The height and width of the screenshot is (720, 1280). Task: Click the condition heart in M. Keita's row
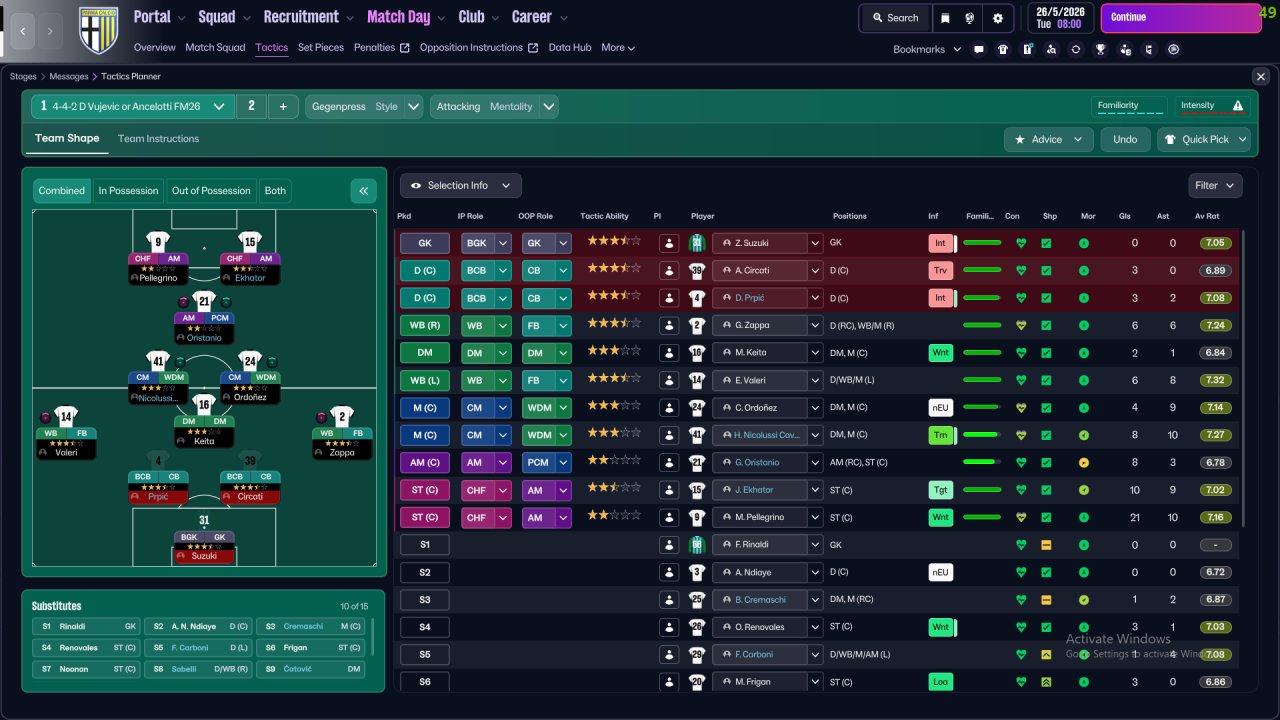[1021, 353]
